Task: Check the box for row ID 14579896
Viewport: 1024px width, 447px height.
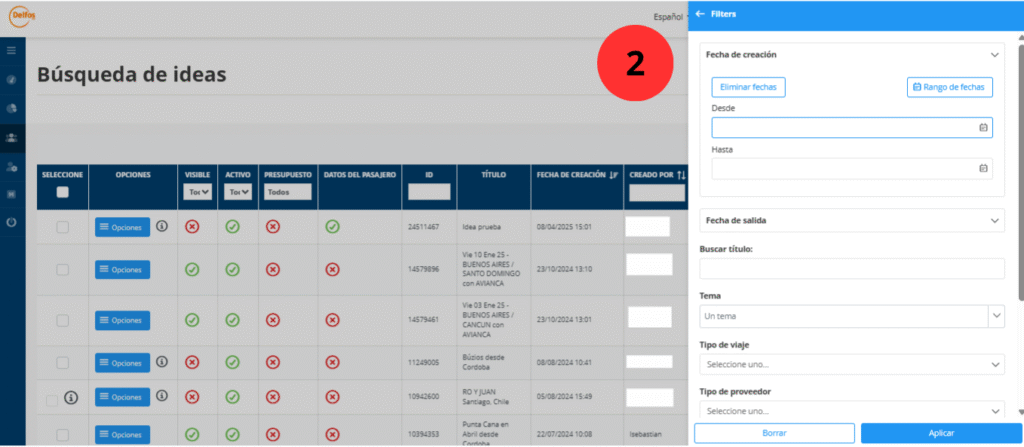Action: coord(62,270)
